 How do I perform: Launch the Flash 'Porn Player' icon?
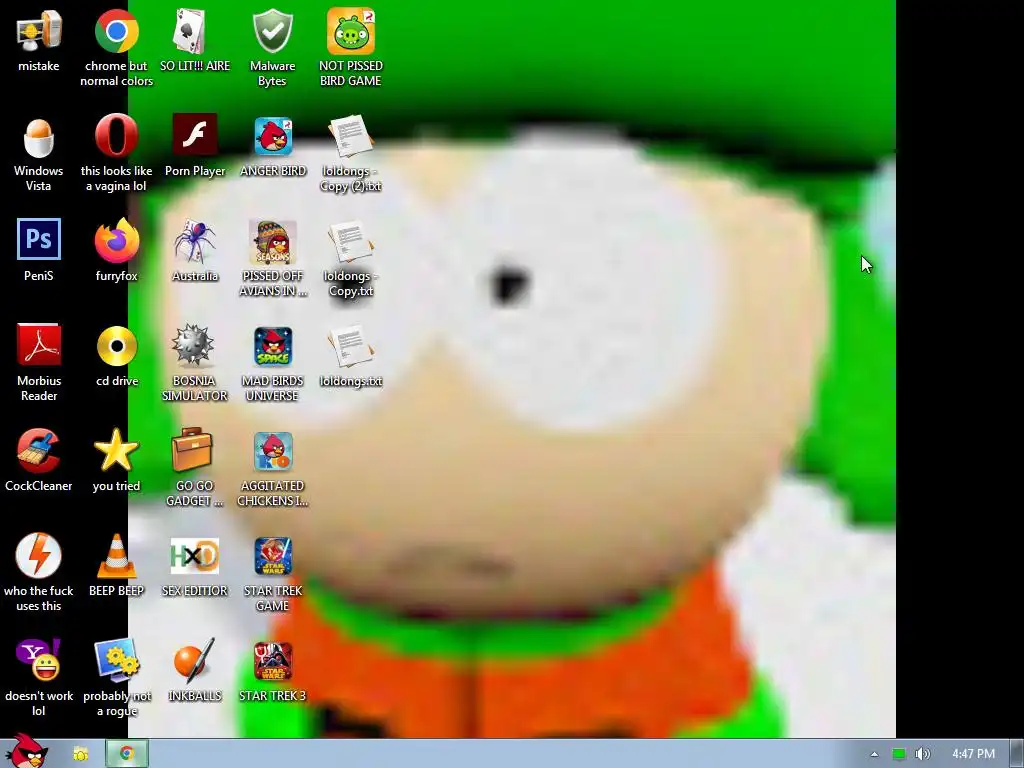195,135
